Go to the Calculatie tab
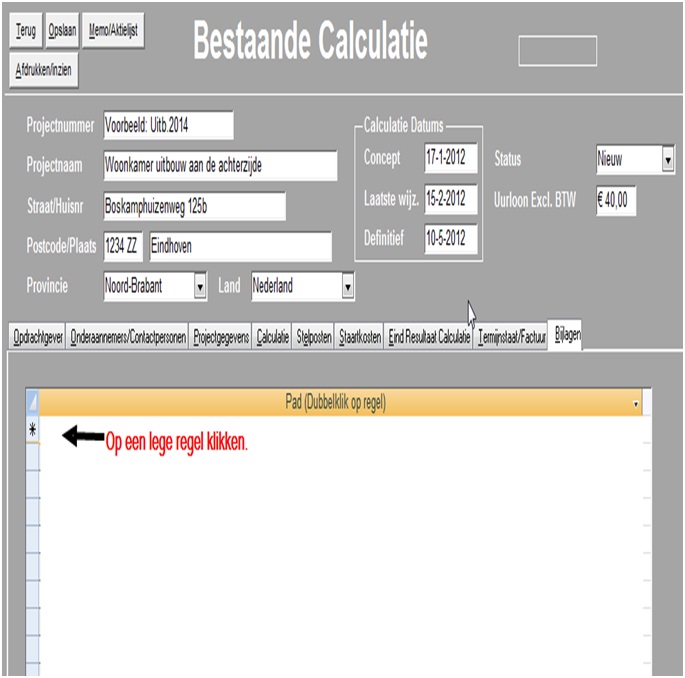 273,339
